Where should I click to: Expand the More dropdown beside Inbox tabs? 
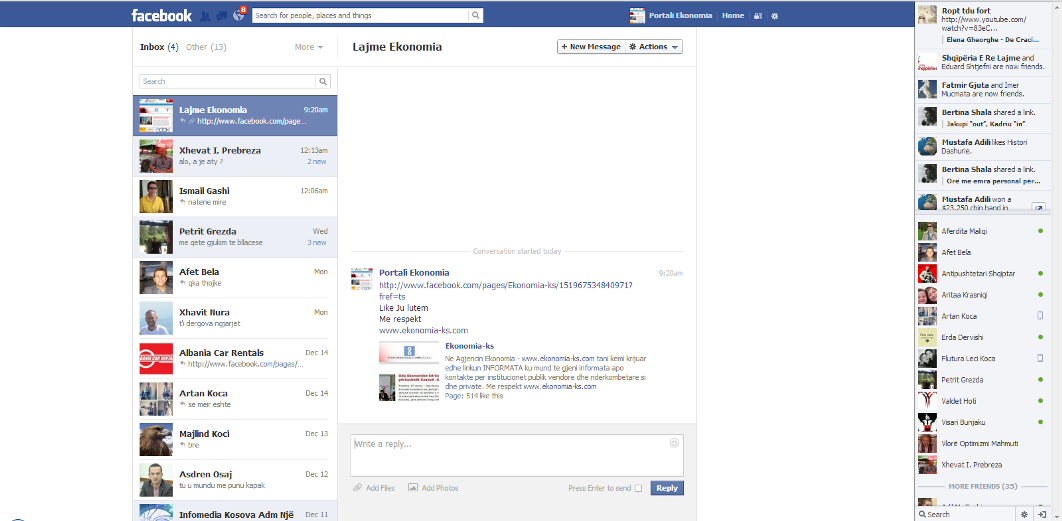[309, 47]
